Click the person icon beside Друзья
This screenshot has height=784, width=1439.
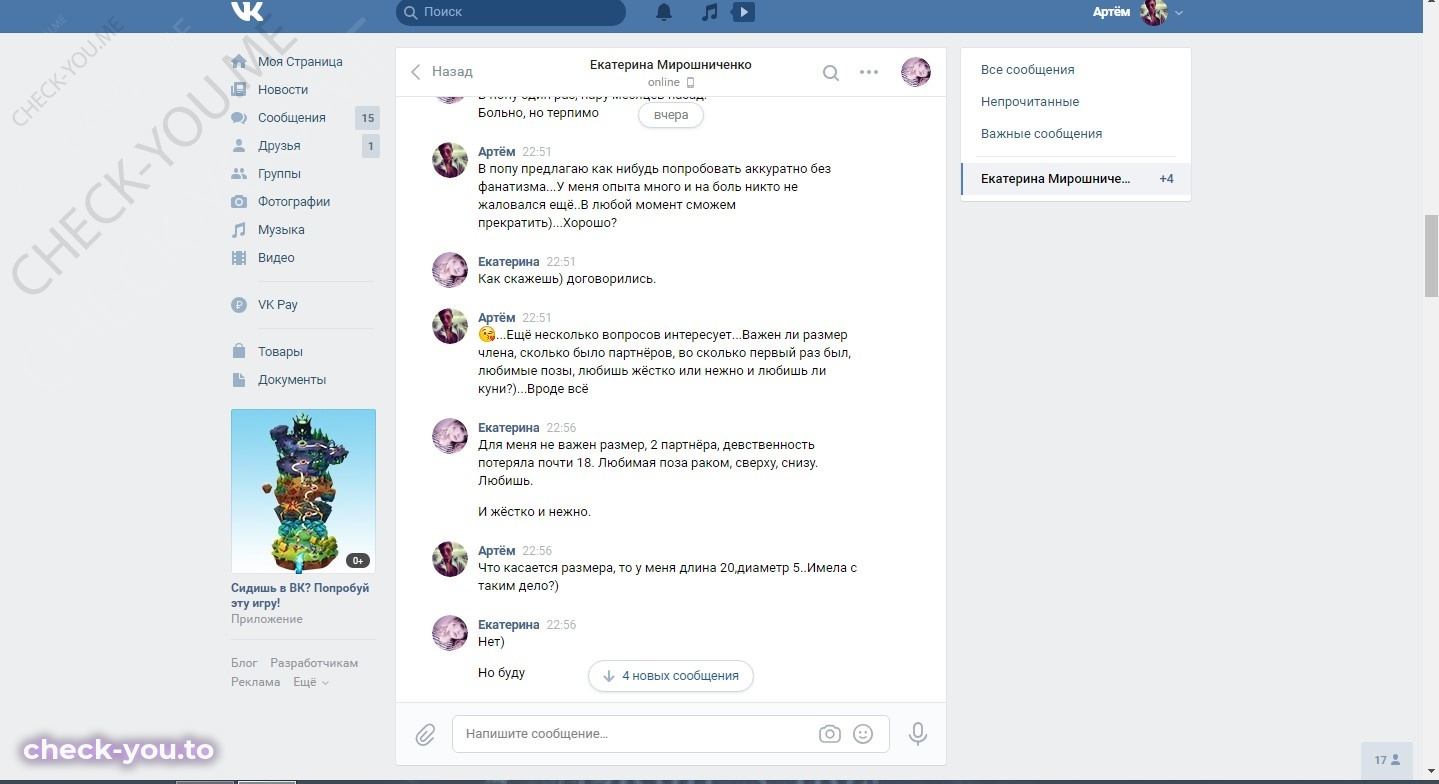click(239, 146)
